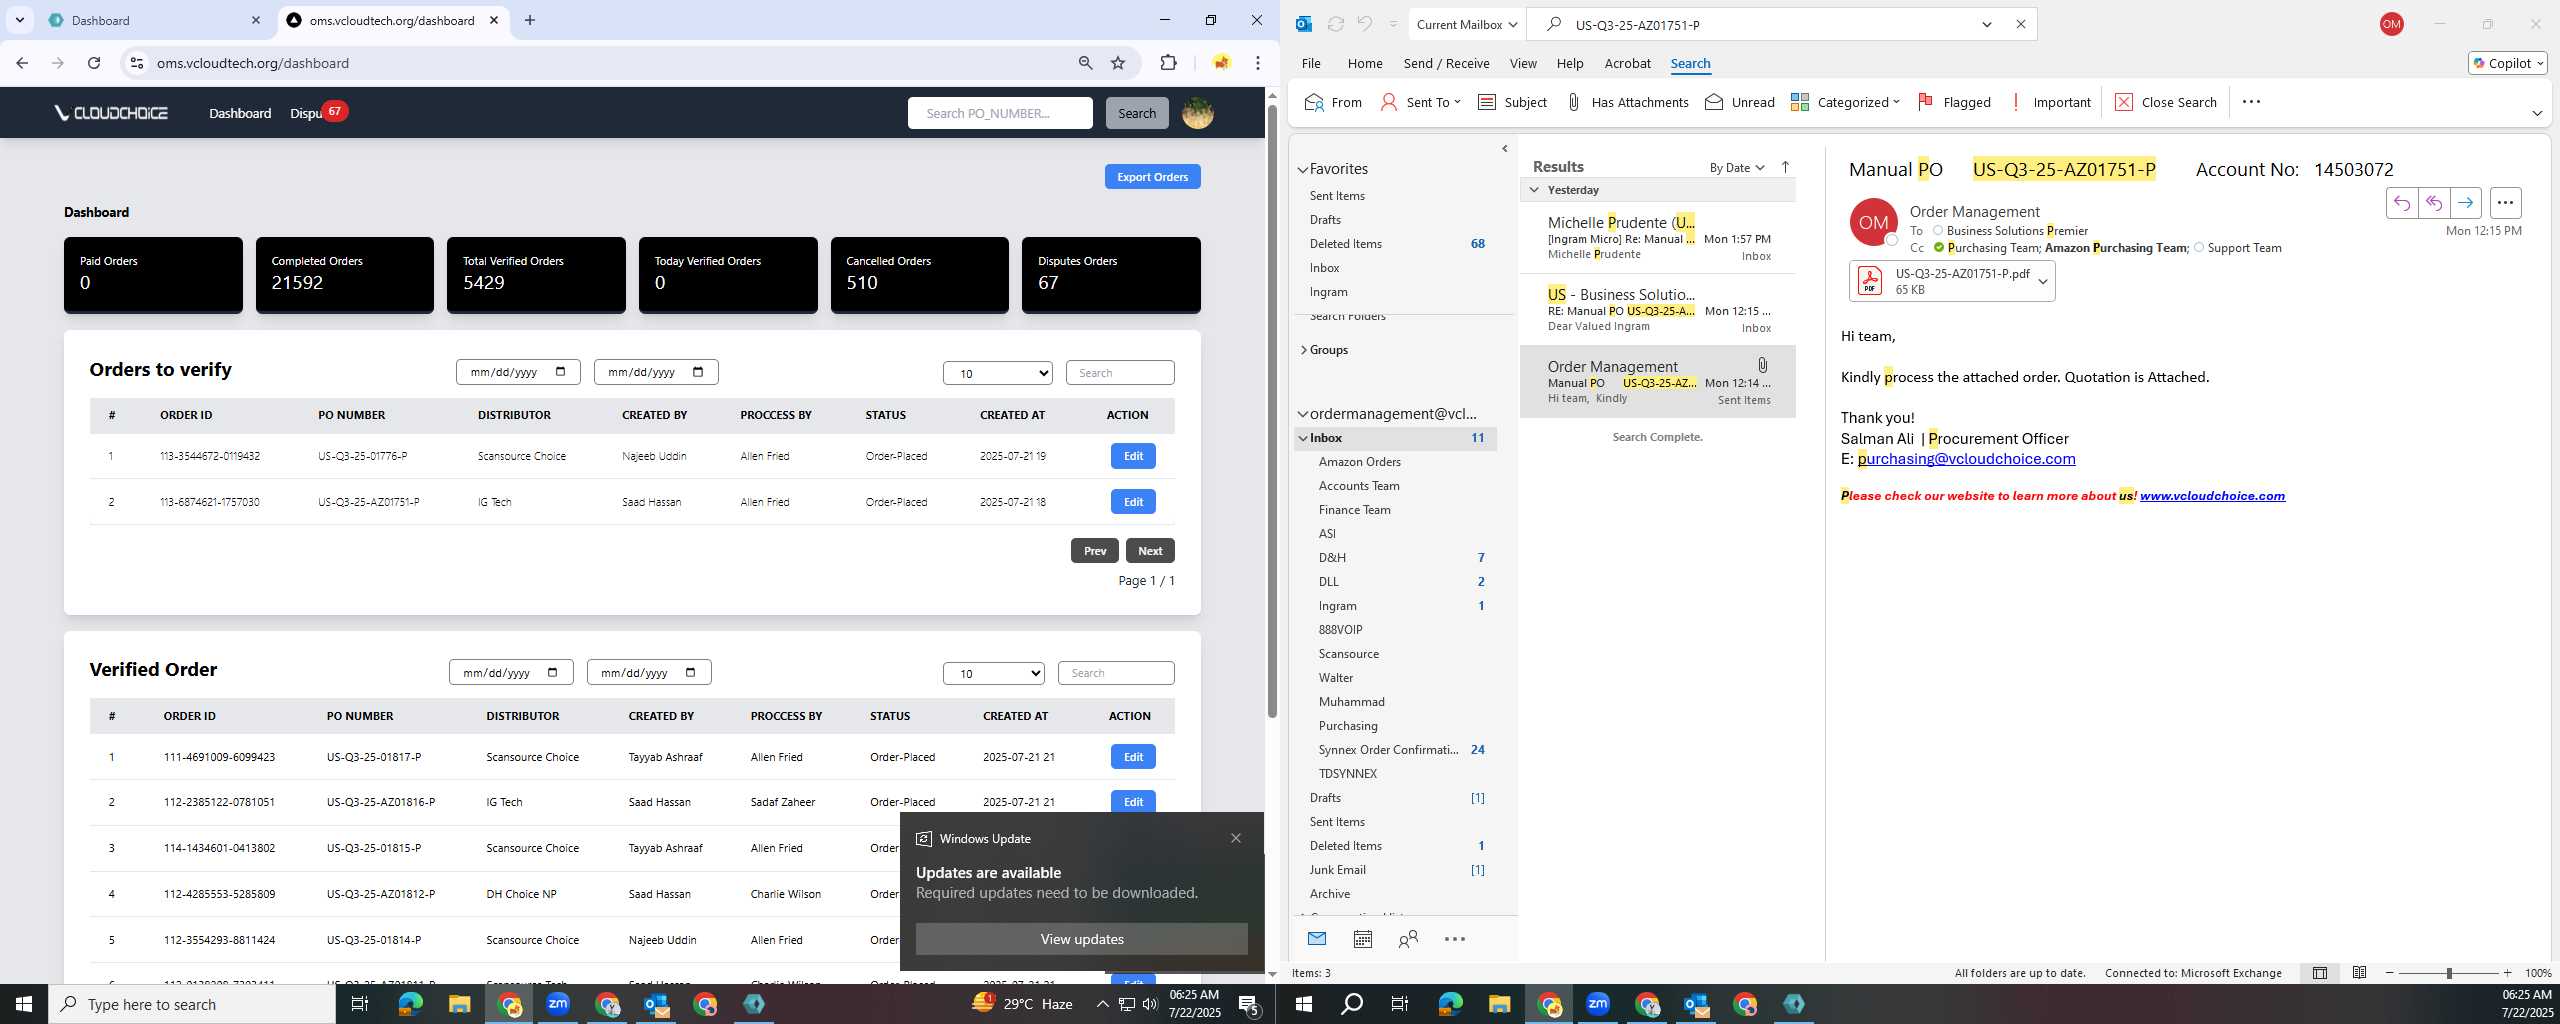Screen dimensions: 2560x1024
Task: Open purchasing@vcloudchoice.com email link
Action: click(1966, 459)
